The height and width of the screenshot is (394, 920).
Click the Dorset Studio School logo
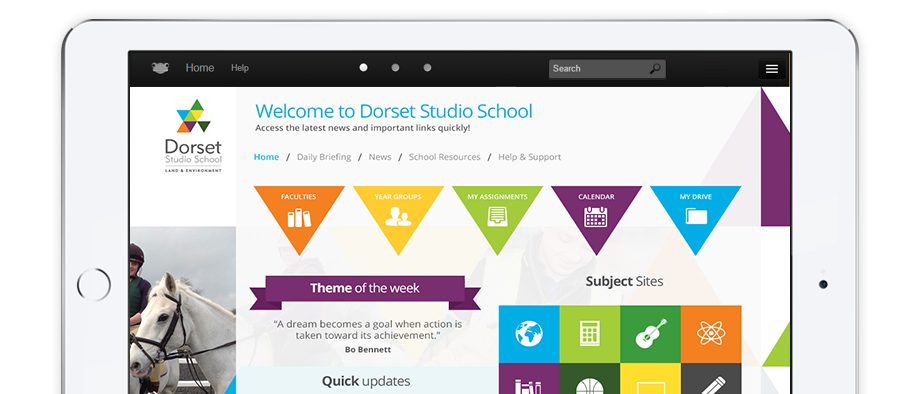[193, 136]
